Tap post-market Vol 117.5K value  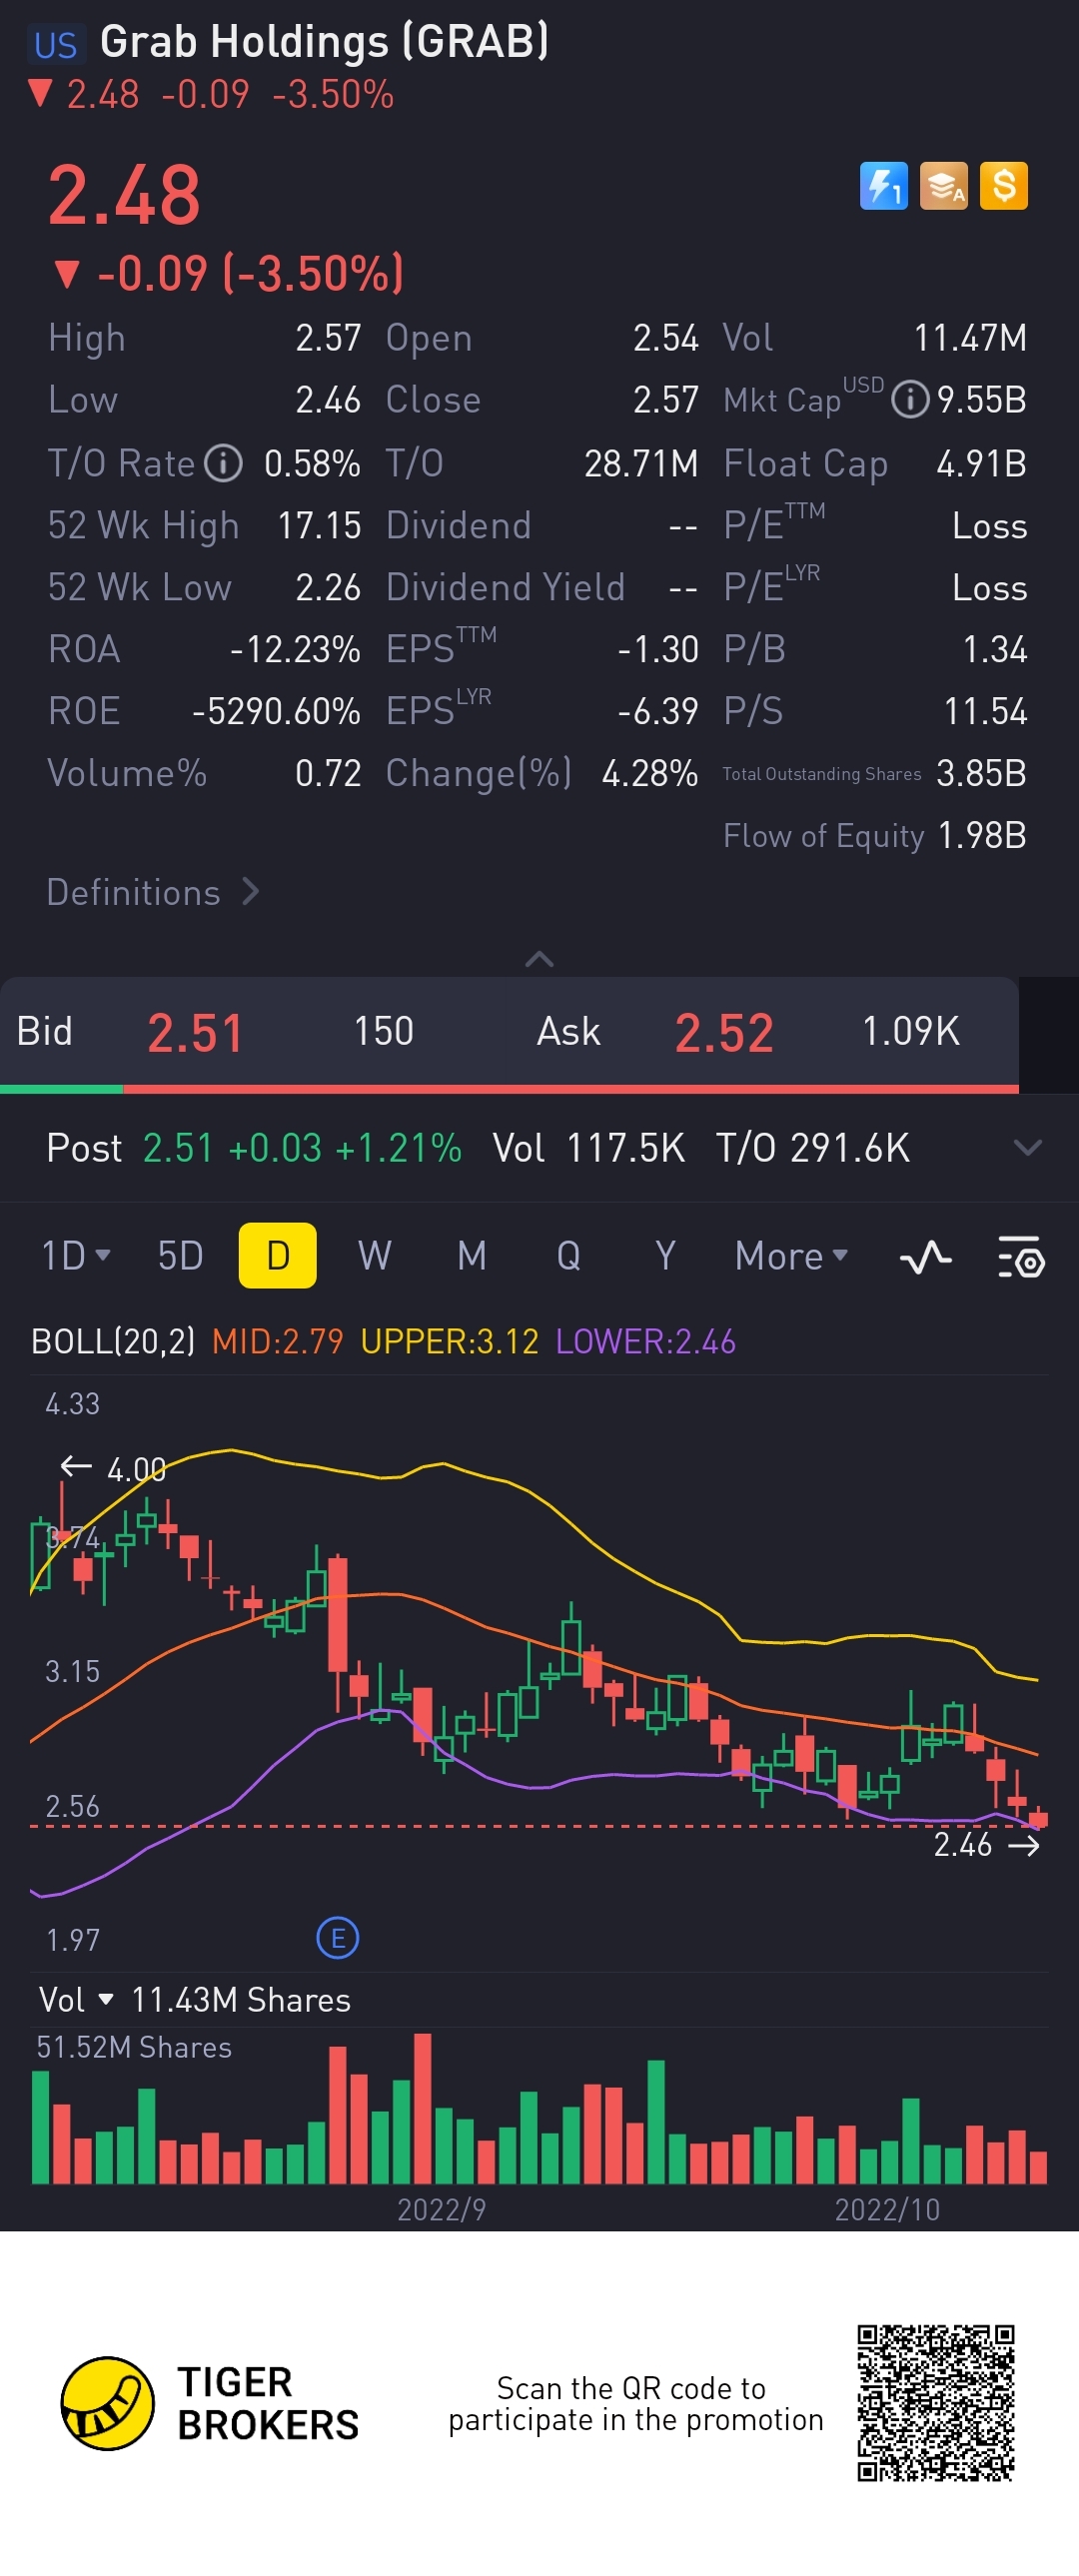626,1148
